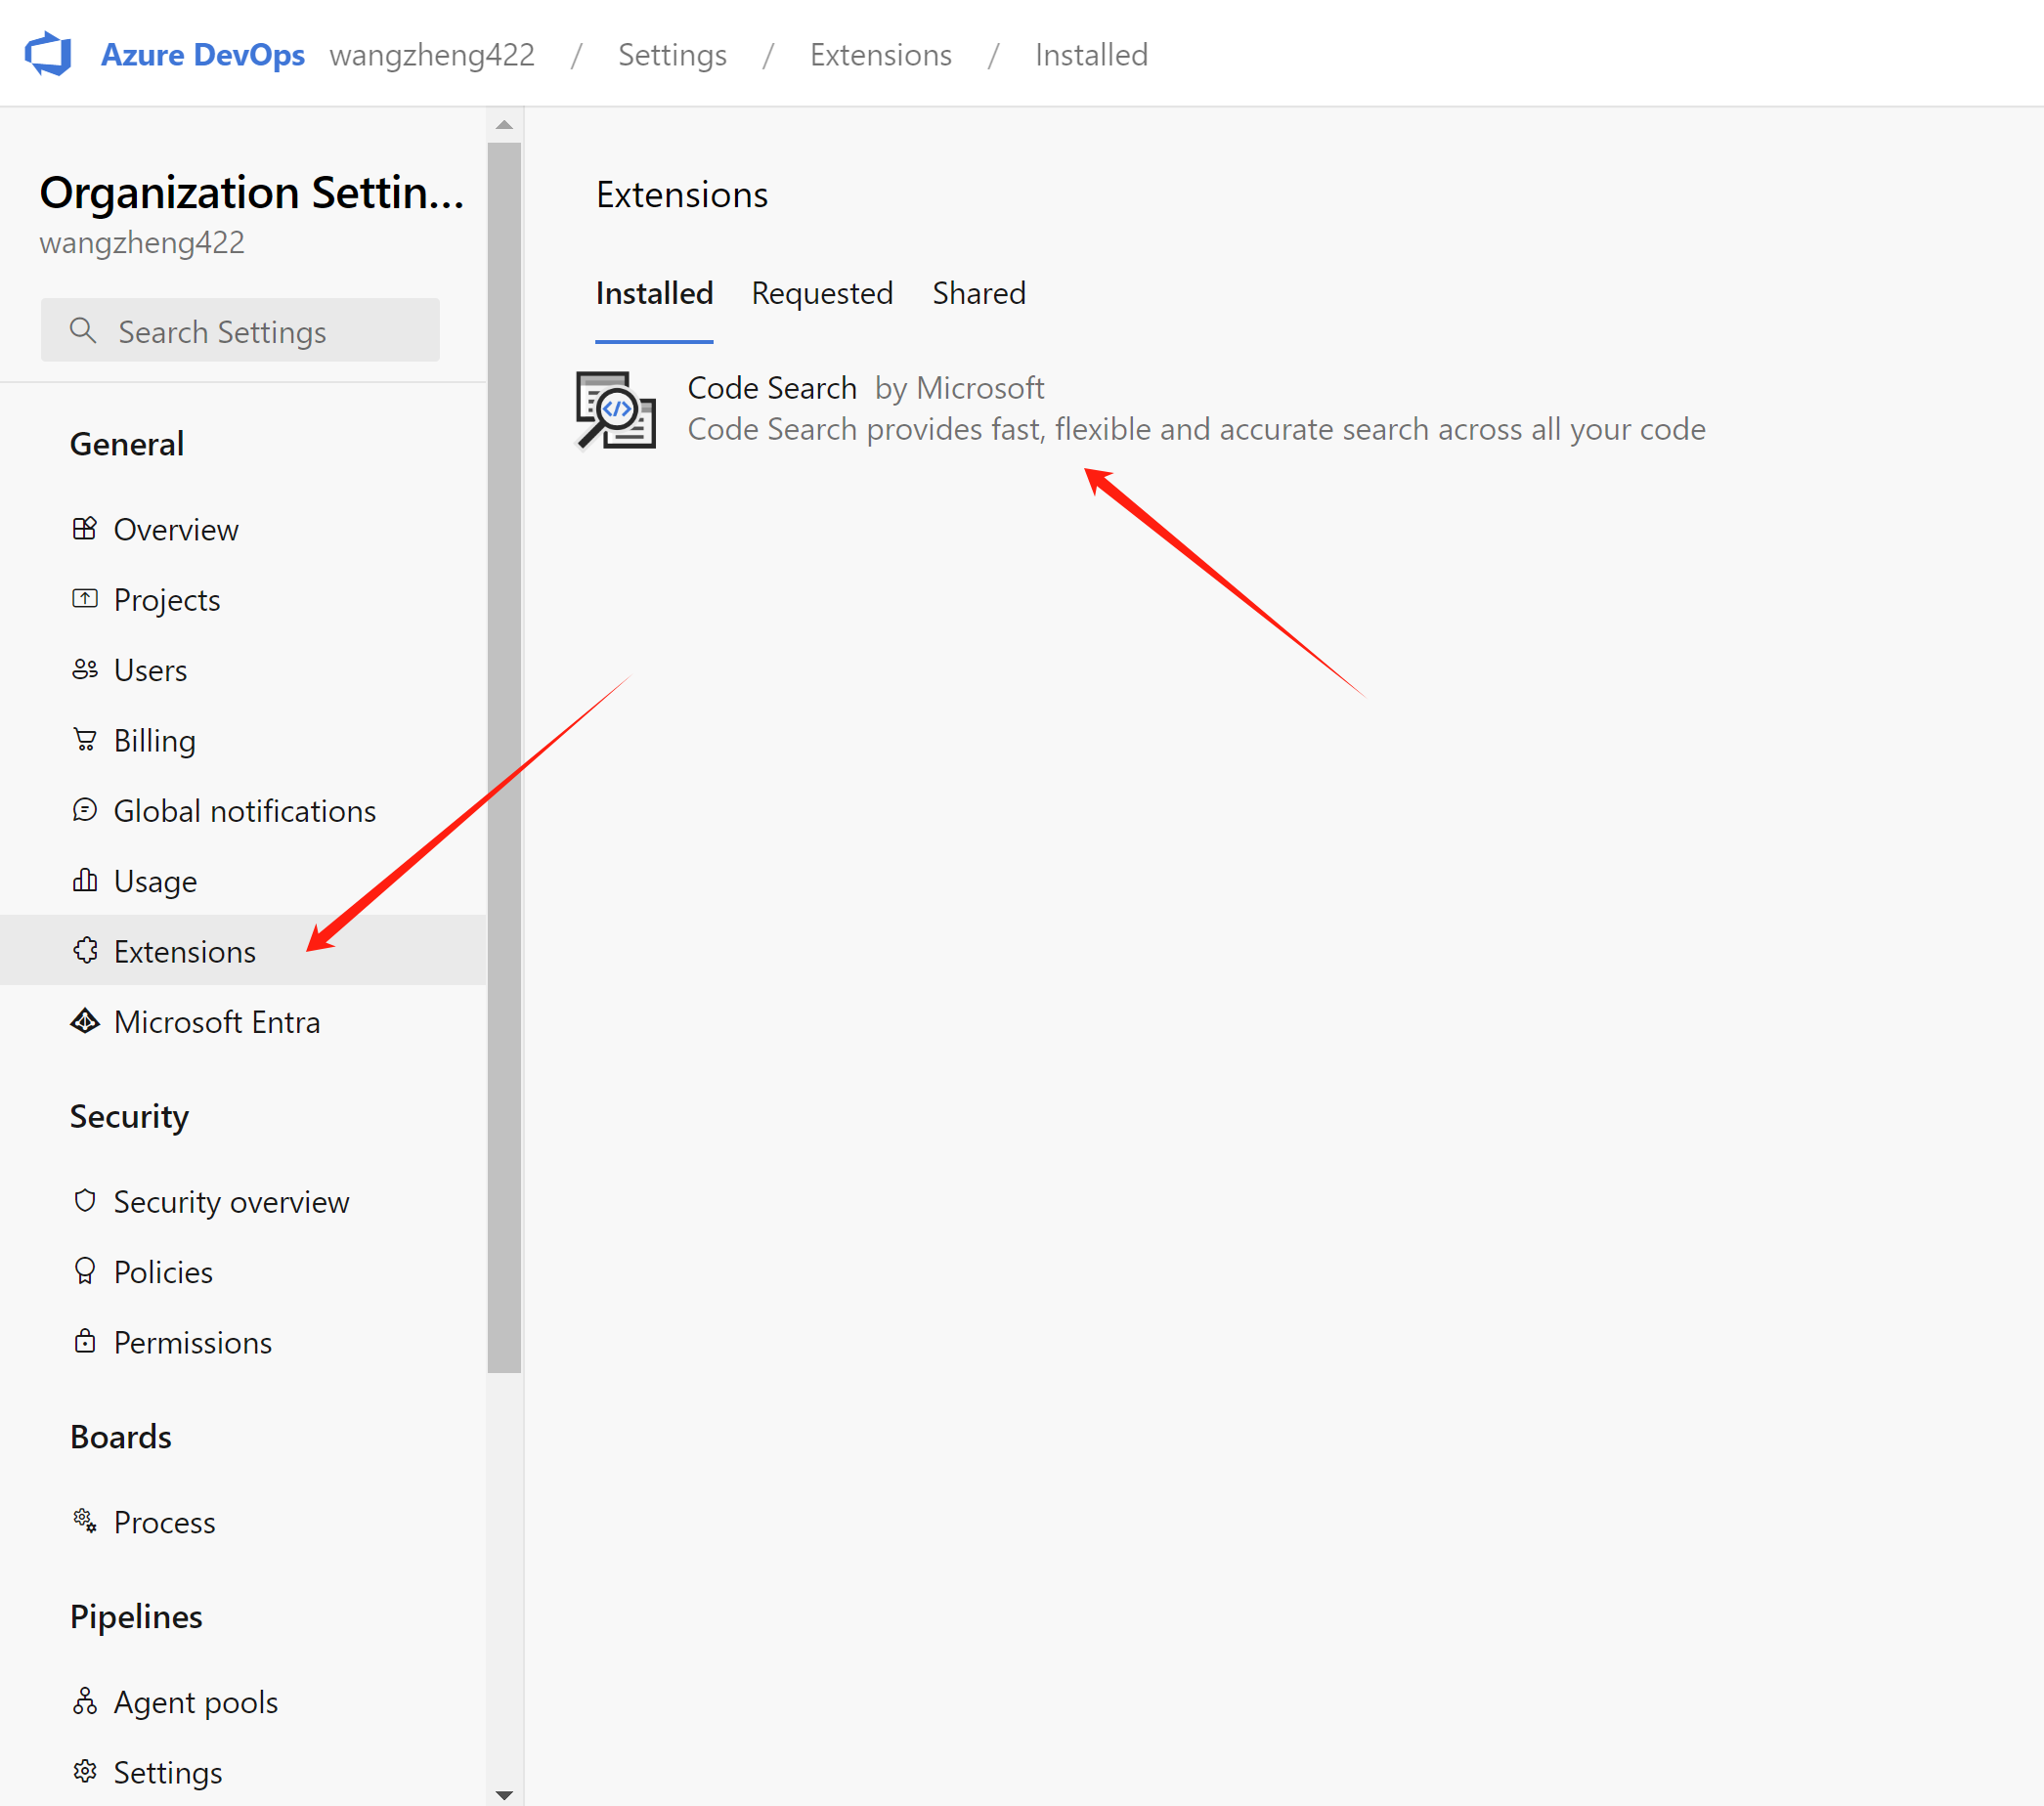The image size is (2044, 1806).
Task: Click the Azure DevOps logo icon
Action: 48,54
